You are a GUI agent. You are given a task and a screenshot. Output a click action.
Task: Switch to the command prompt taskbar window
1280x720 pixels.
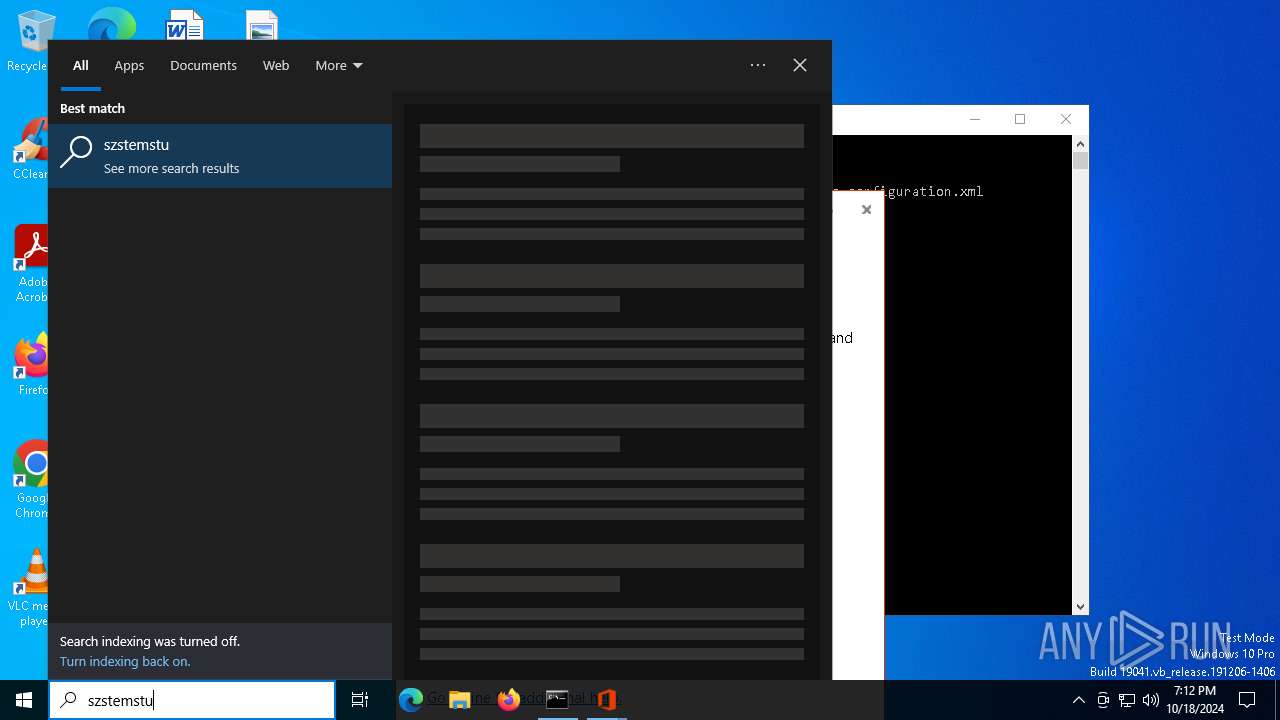click(x=557, y=700)
